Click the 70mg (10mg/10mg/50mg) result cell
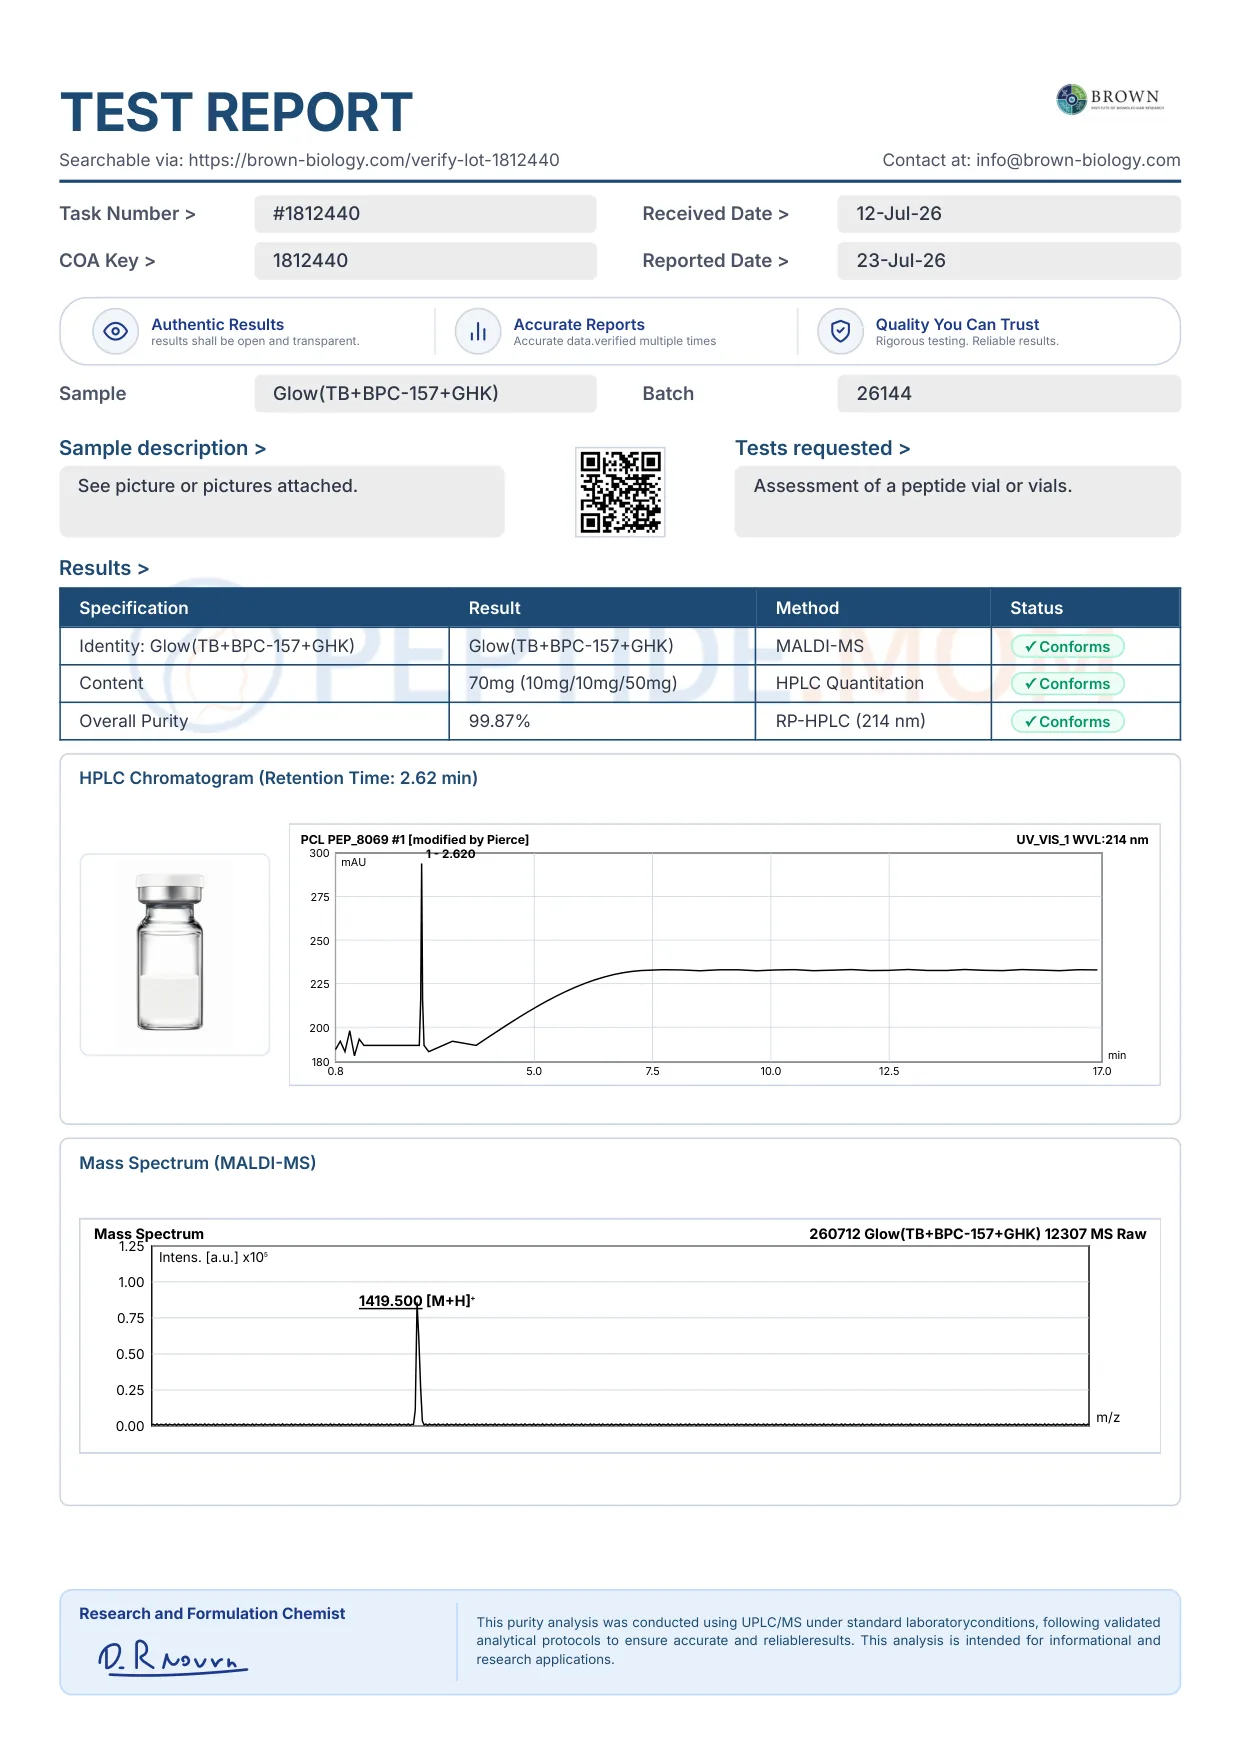 tap(603, 683)
